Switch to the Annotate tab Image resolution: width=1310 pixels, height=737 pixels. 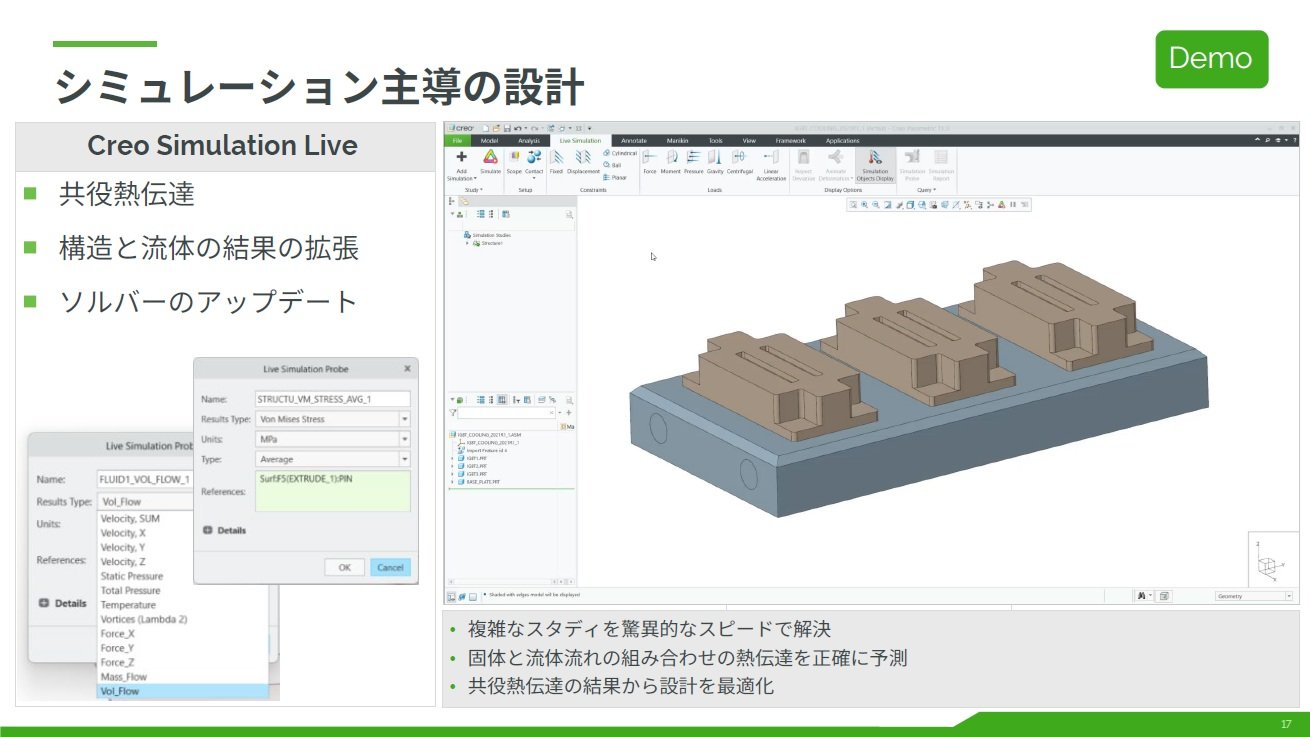(634, 141)
